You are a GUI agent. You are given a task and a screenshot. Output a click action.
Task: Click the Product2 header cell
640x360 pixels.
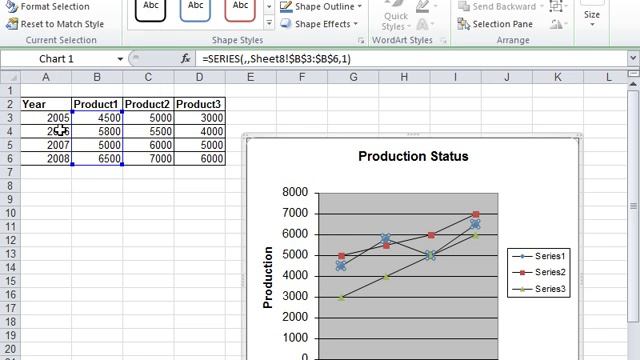[x=148, y=104]
